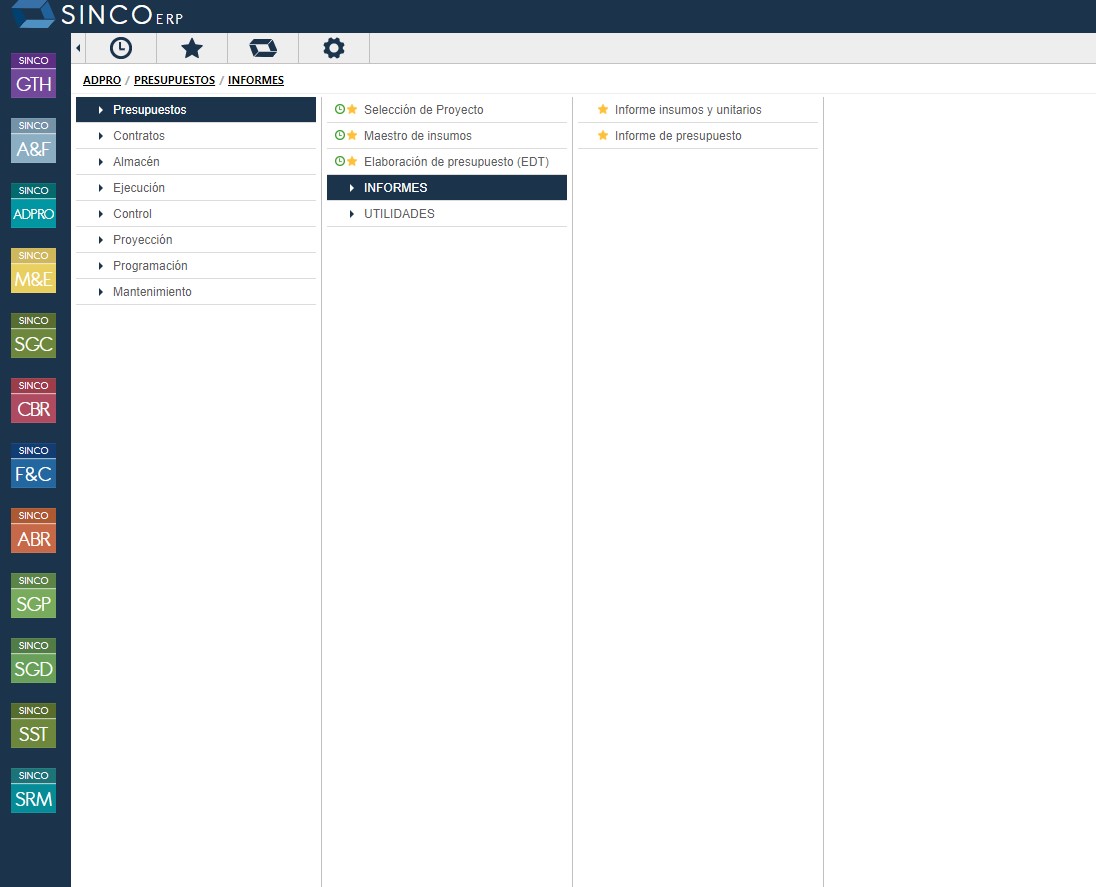Select the Presupuestos menu item
The image size is (1096, 887).
click(150, 109)
